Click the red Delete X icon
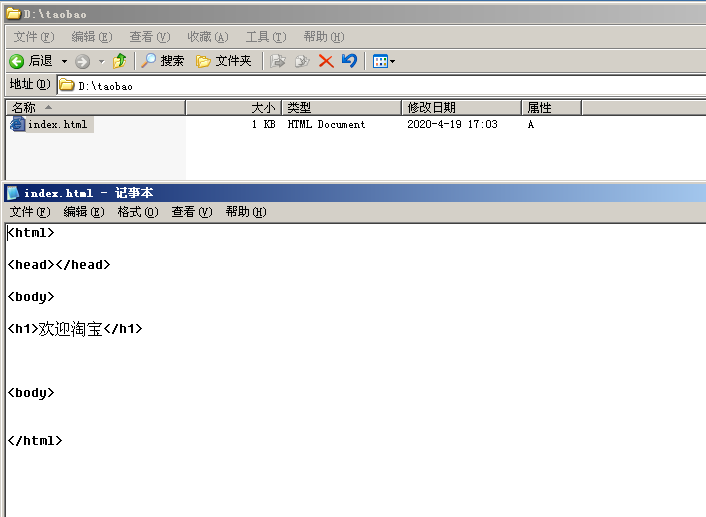Screen dimensions: 706x517 point(326,61)
